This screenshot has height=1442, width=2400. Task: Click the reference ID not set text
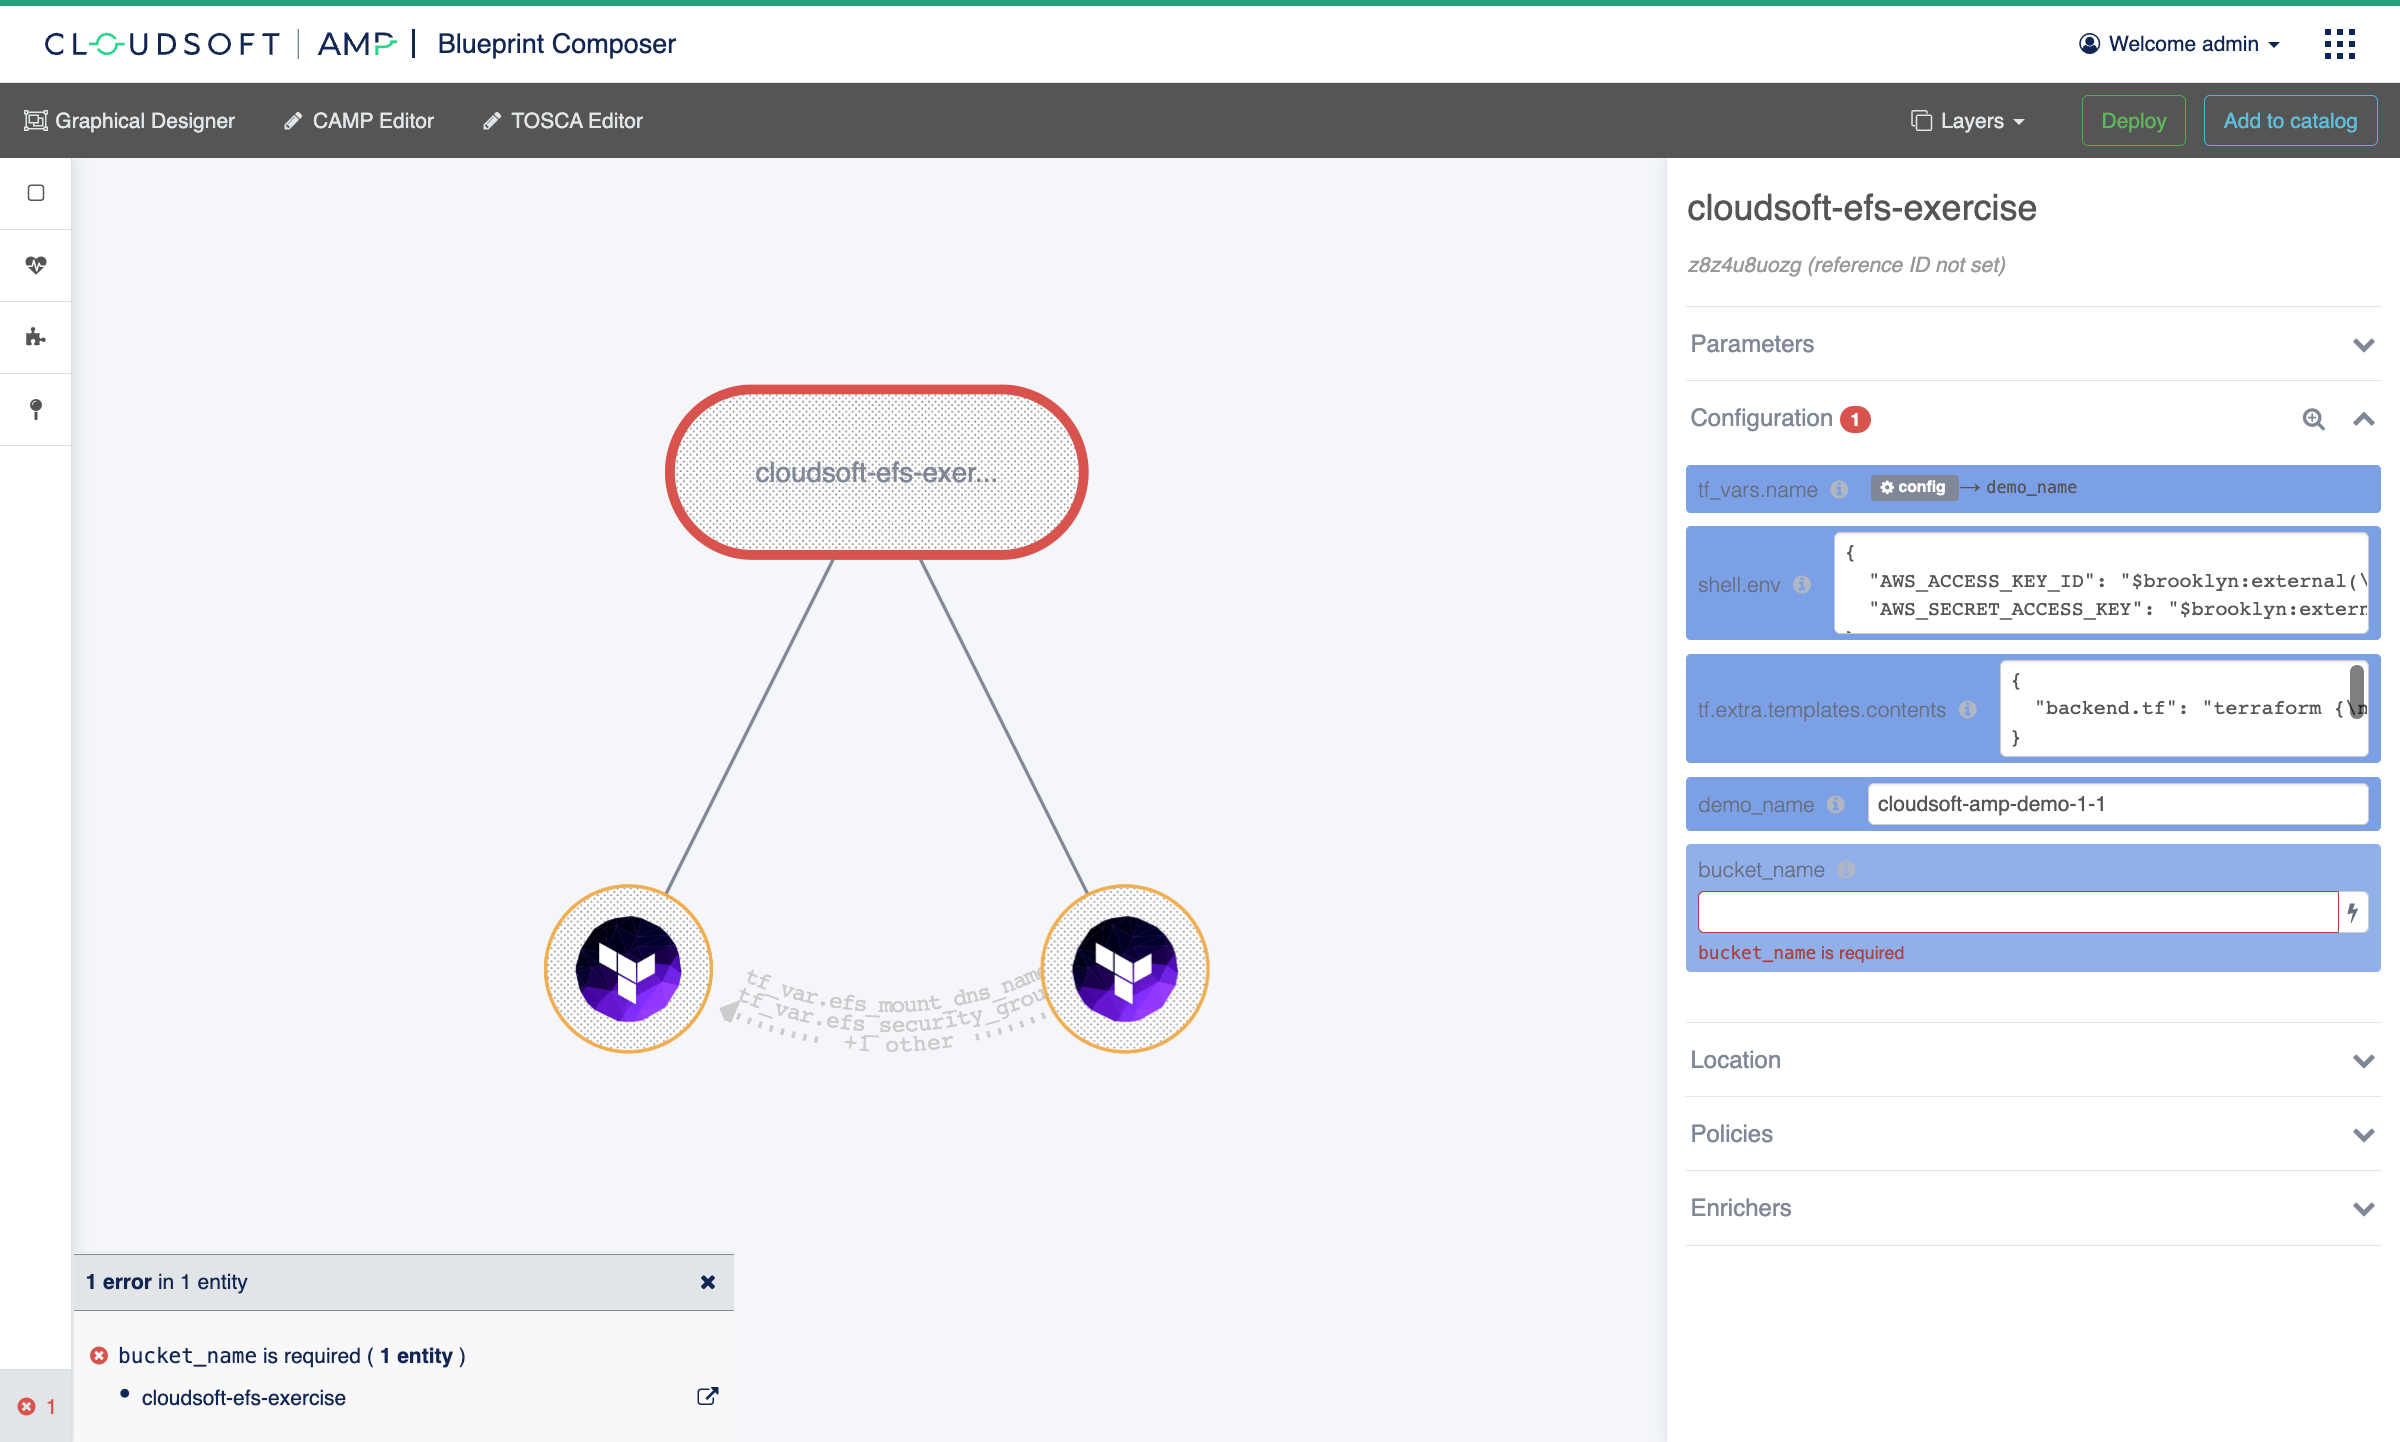point(1846,265)
